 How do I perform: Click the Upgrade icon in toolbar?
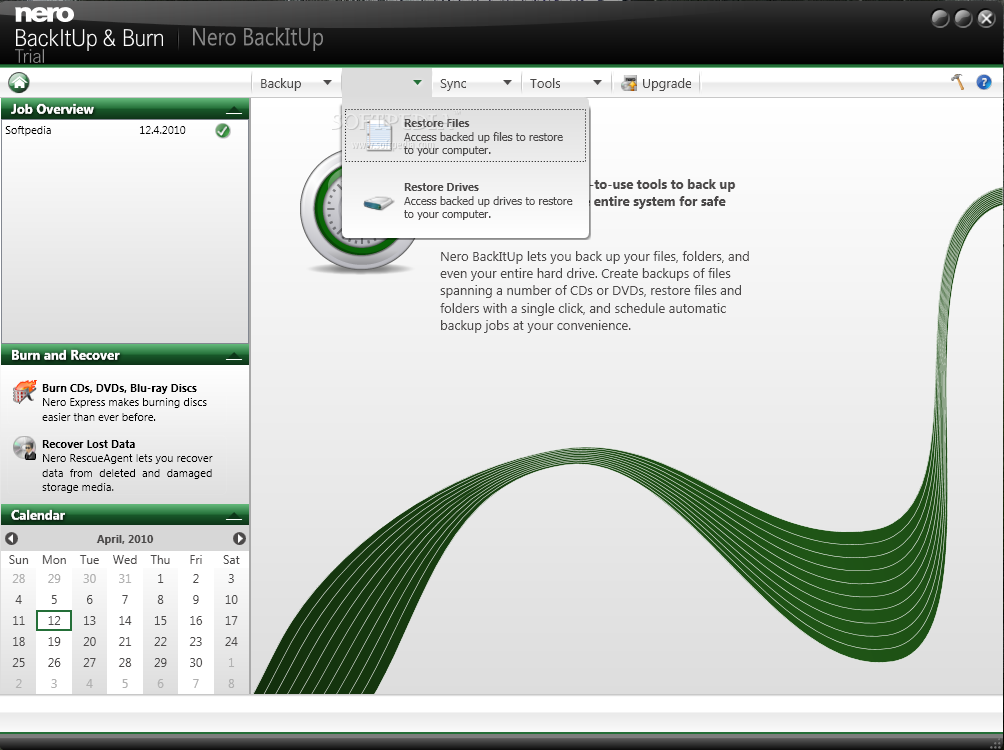[629, 83]
